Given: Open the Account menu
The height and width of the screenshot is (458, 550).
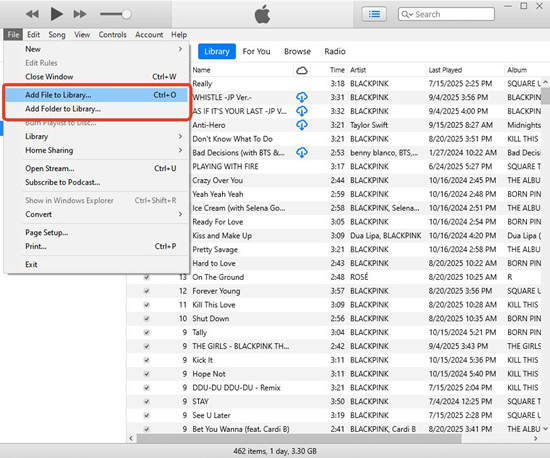Looking at the screenshot, I should [149, 35].
